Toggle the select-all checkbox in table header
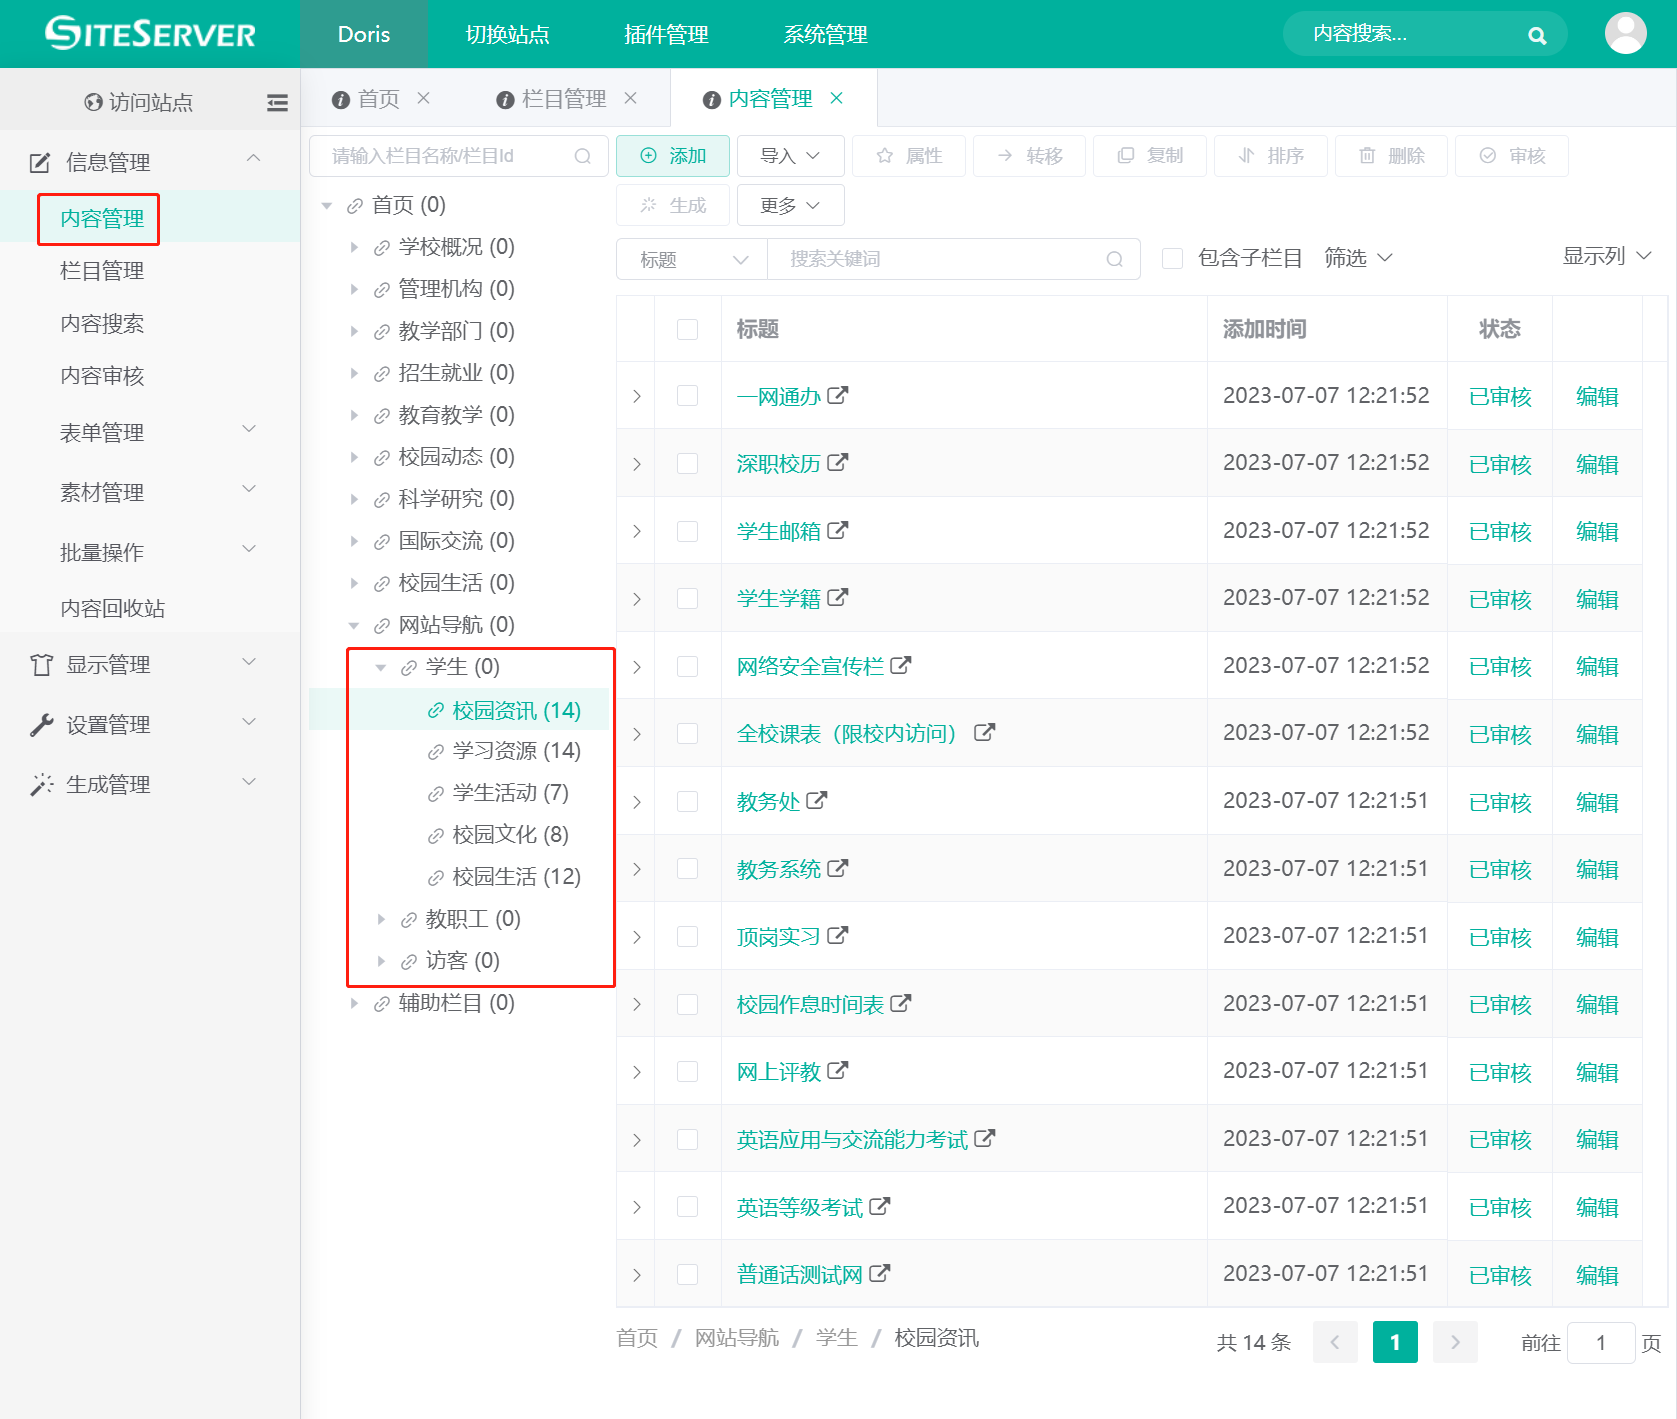This screenshot has width=1677, height=1419. [687, 329]
